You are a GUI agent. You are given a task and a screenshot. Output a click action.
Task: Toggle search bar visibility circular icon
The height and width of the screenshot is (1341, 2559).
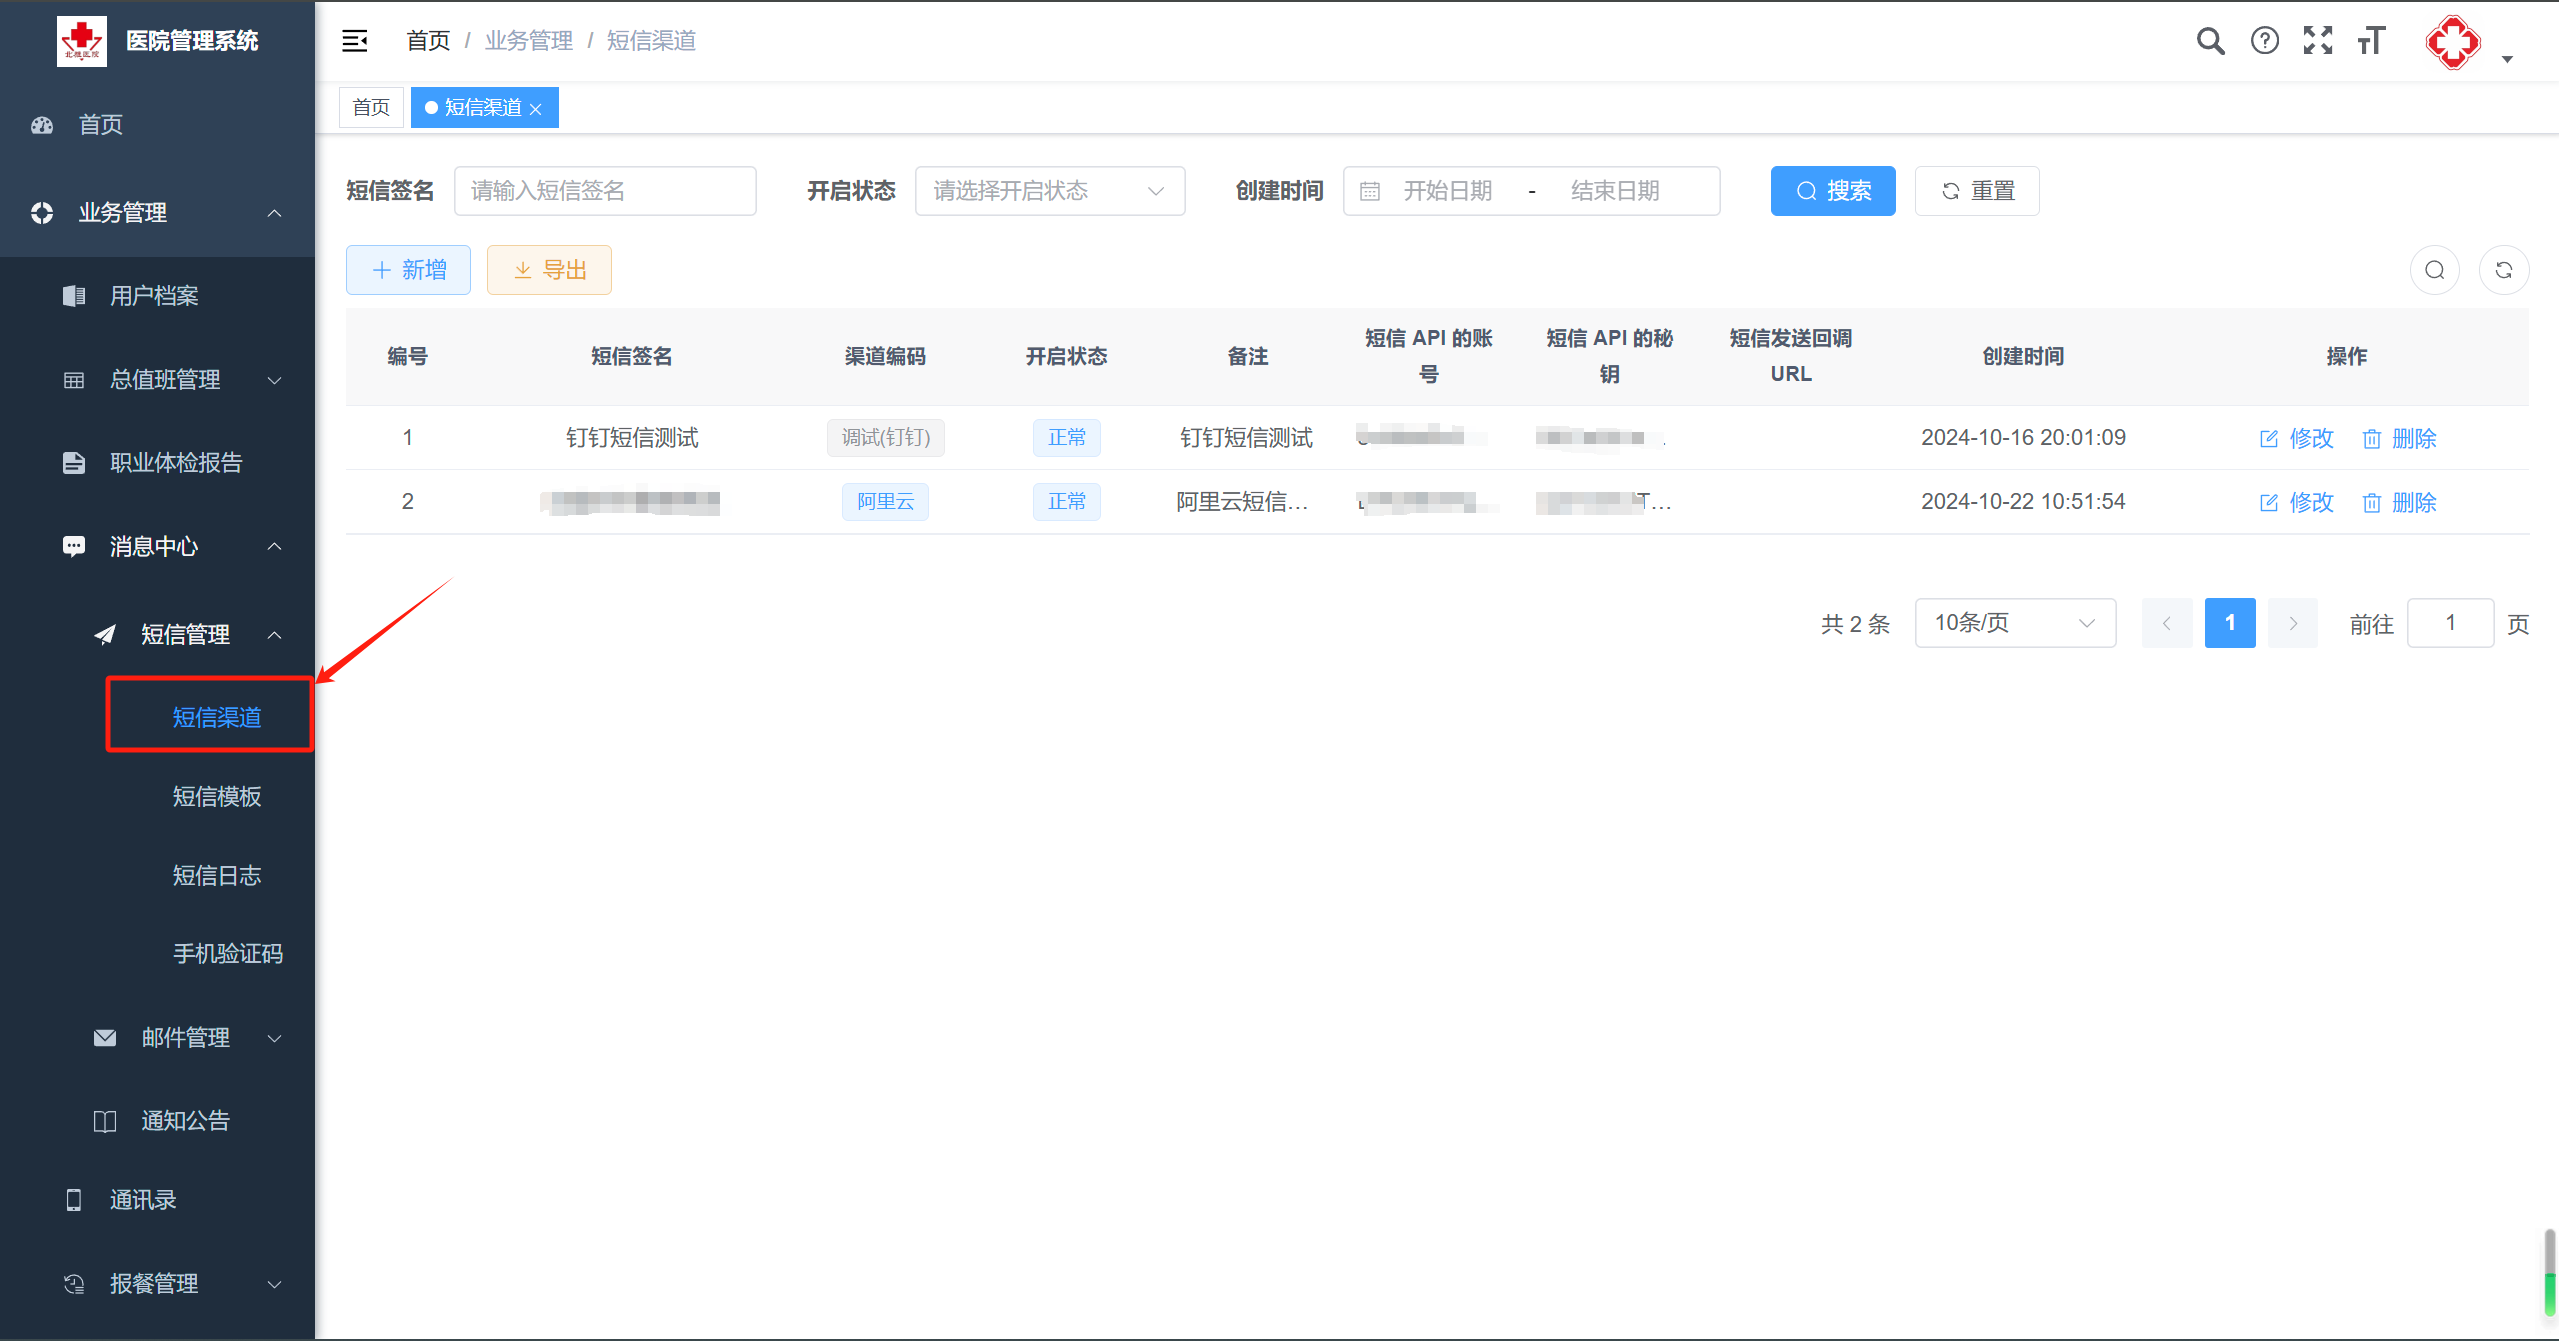coord(2434,270)
